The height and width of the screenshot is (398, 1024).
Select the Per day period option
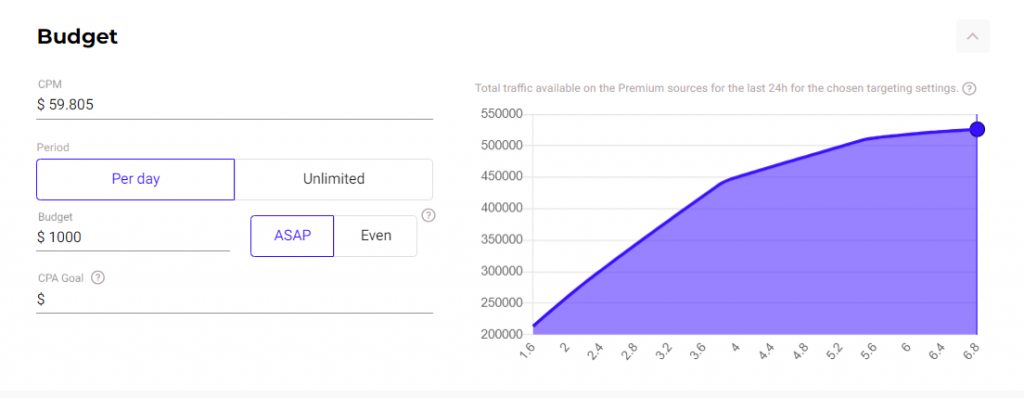[x=135, y=179]
